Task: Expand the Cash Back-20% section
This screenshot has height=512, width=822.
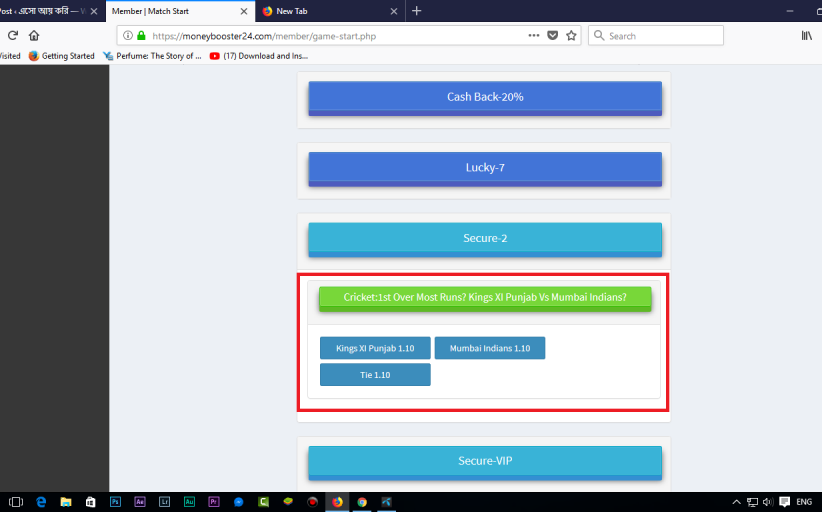Action: [485, 97]
